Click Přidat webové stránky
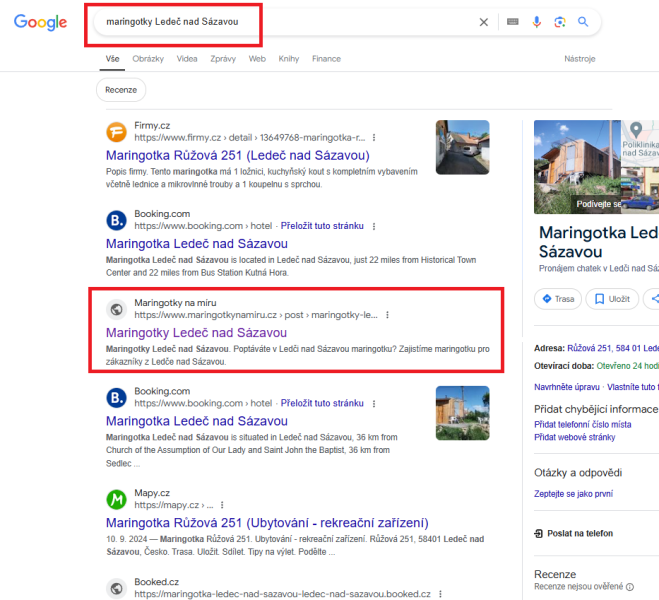The image size is (659, 600). point(575,437)
